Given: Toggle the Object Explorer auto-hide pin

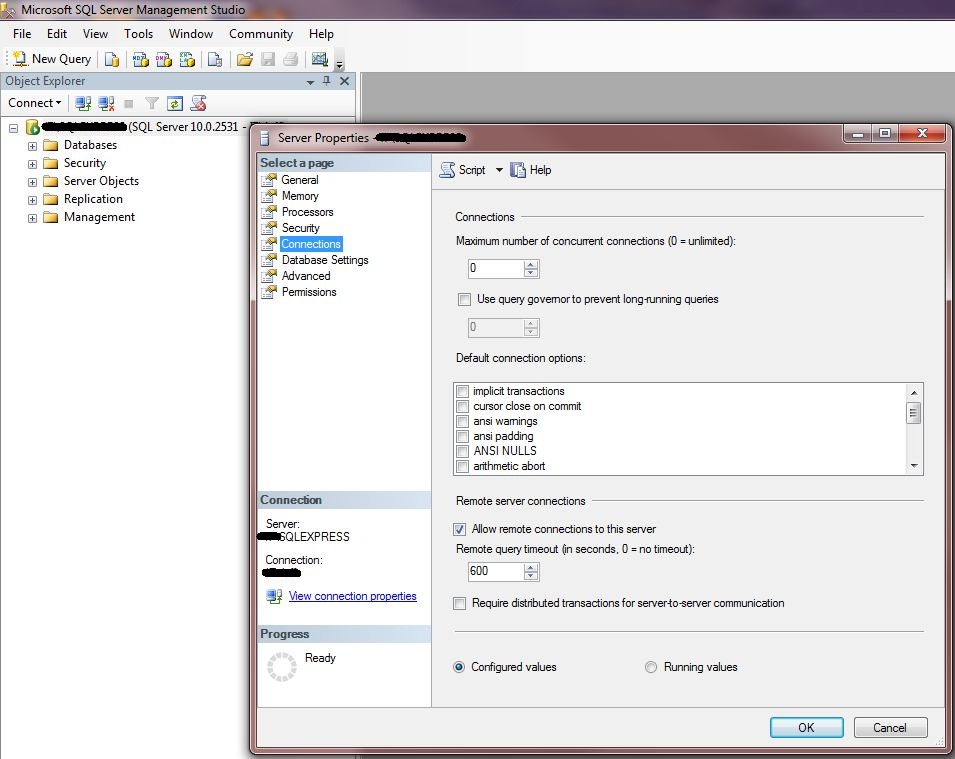Looking at the screenshot, I should pos(326,81).
